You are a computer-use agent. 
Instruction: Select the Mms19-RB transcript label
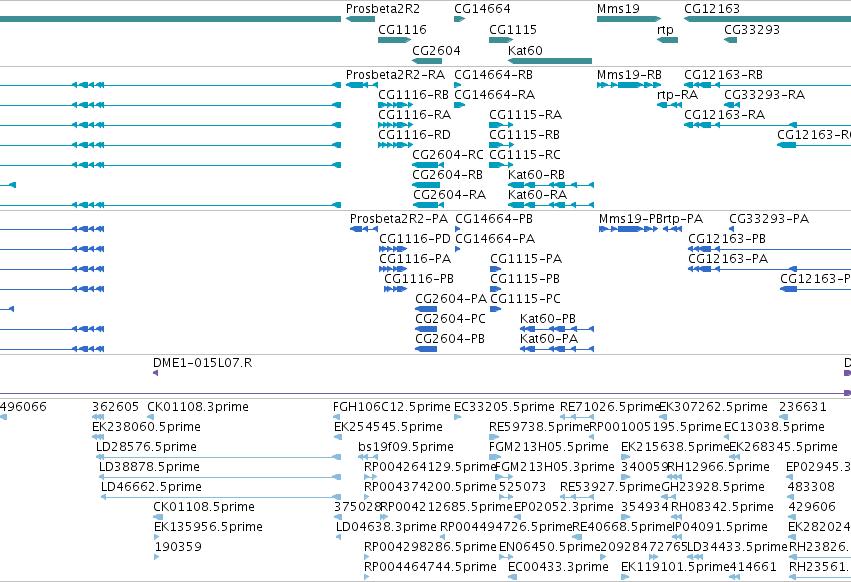tap(629, 74)
